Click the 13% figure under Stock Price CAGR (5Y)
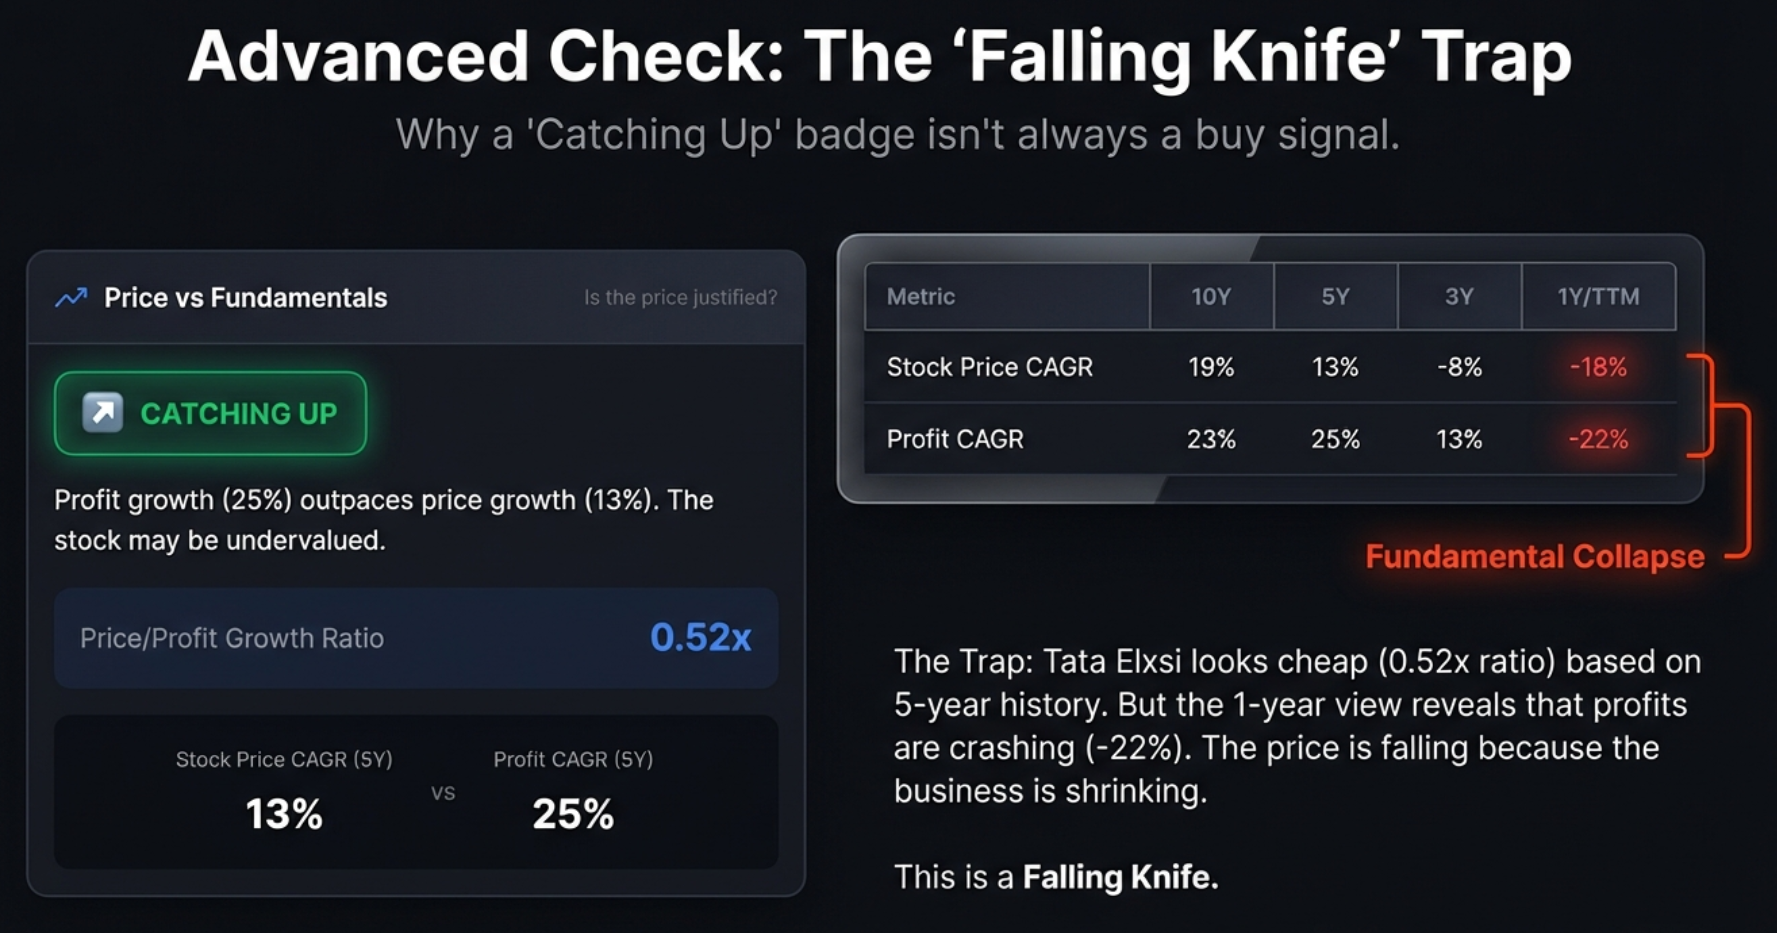 point(284,814)
